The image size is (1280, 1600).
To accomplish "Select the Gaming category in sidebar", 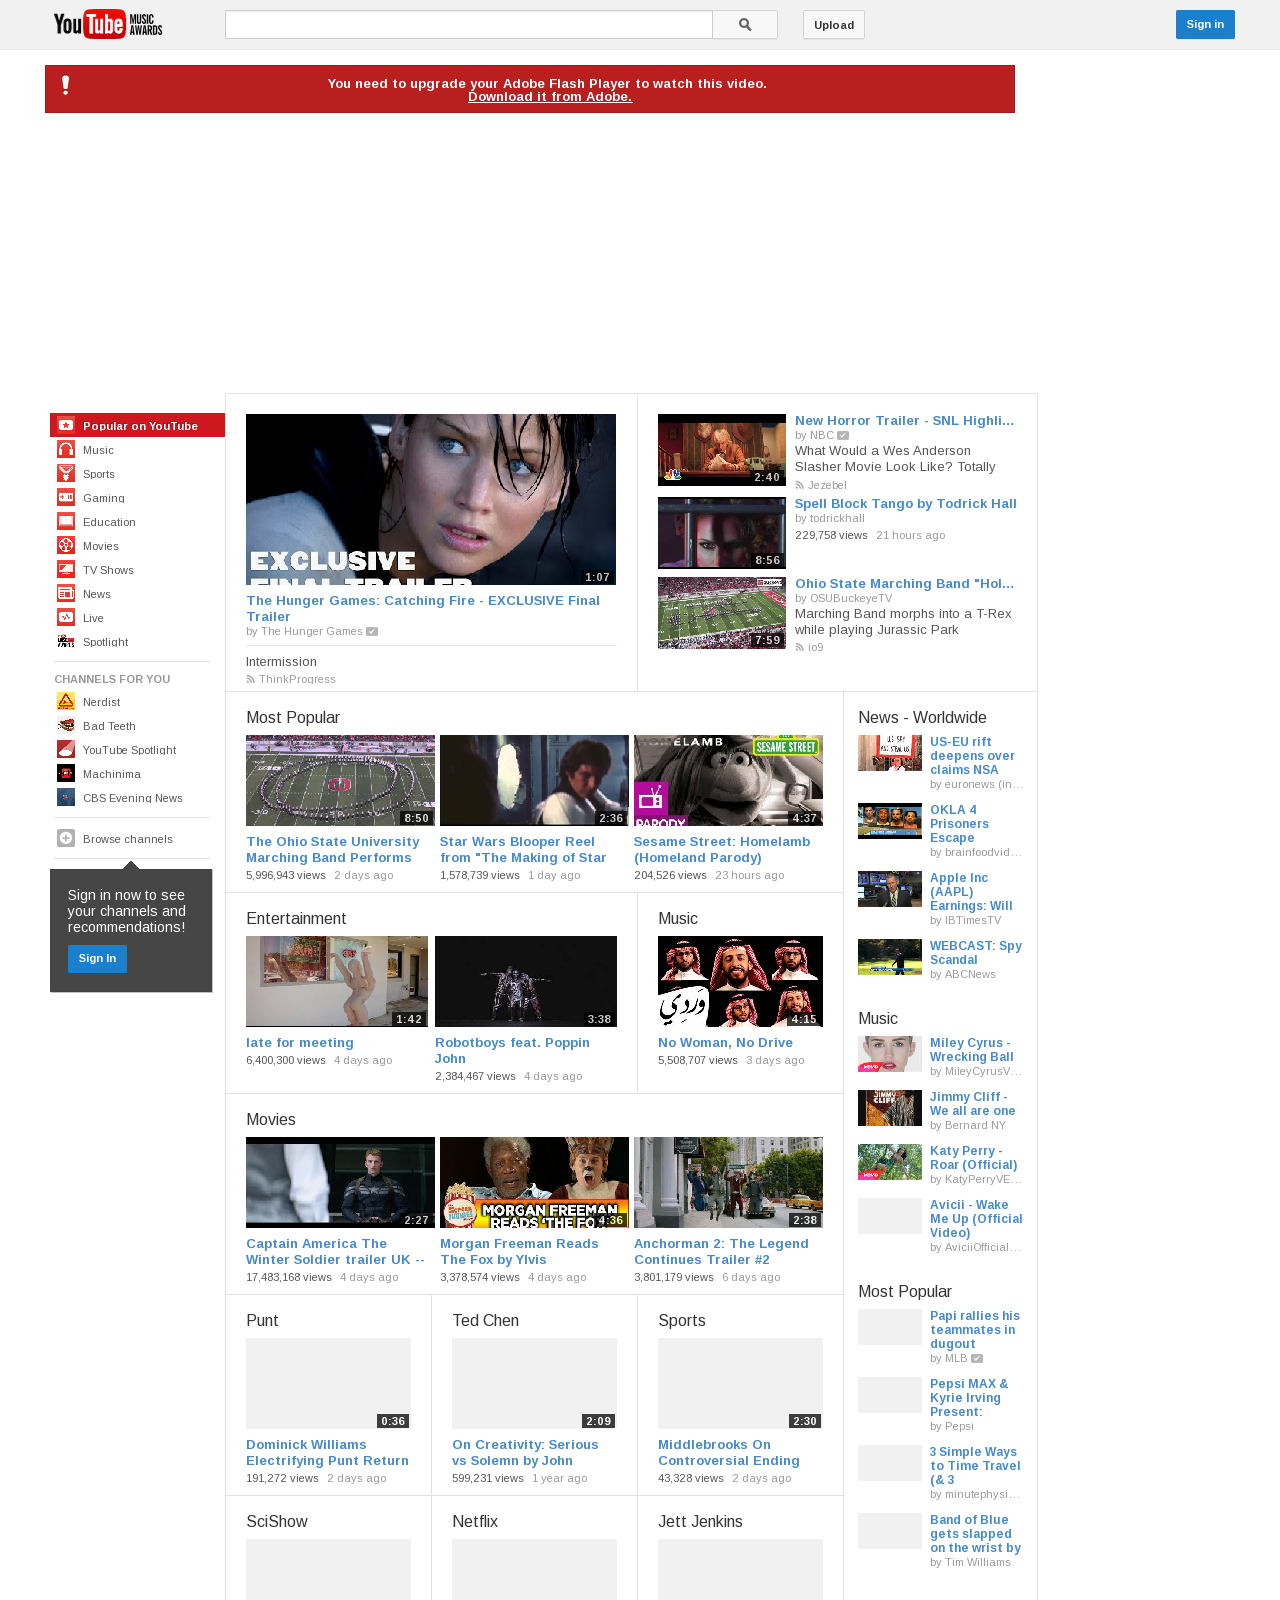I will pyautogui.click(x=137, y=497).
